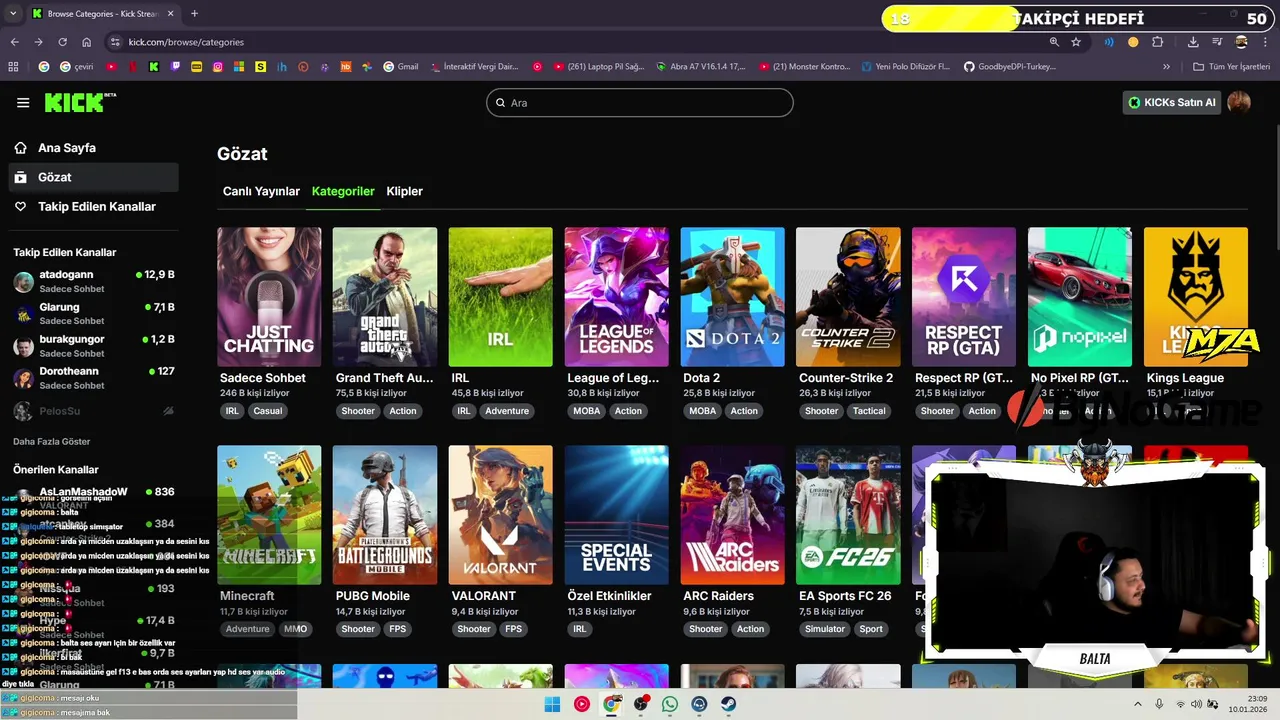1280x720 pixels.
Task: Click the microphone icon in system tray
Action: click(1159, 704)
